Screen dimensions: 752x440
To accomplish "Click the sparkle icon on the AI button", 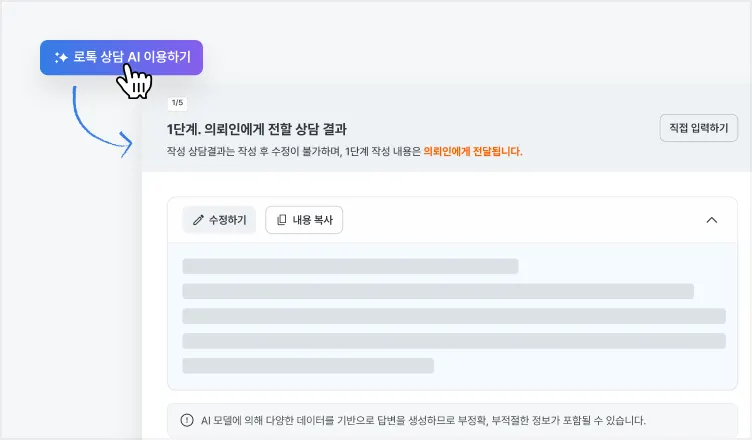I will point(61,58).
